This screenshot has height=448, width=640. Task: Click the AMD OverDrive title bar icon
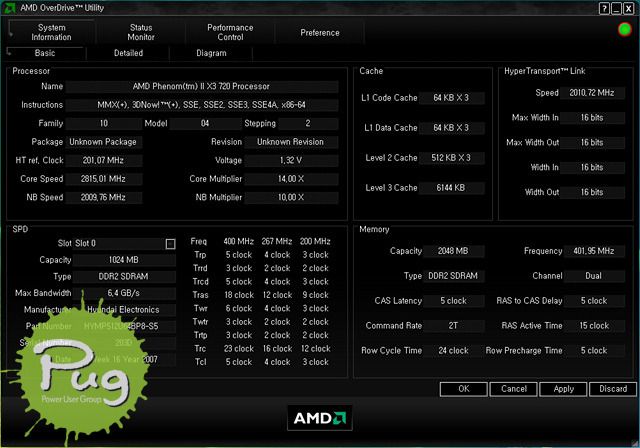point(9,8)
